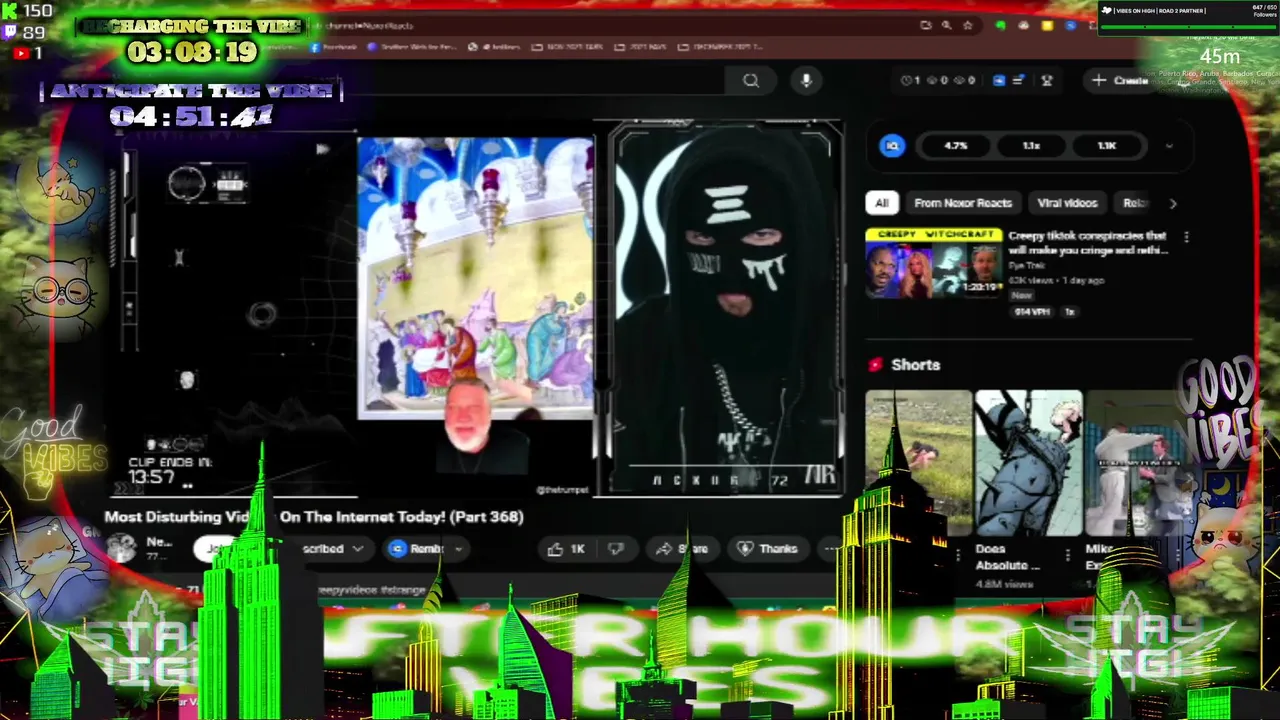
Task: Open options menu for Creepy tiktok video
Action: 1186,237
